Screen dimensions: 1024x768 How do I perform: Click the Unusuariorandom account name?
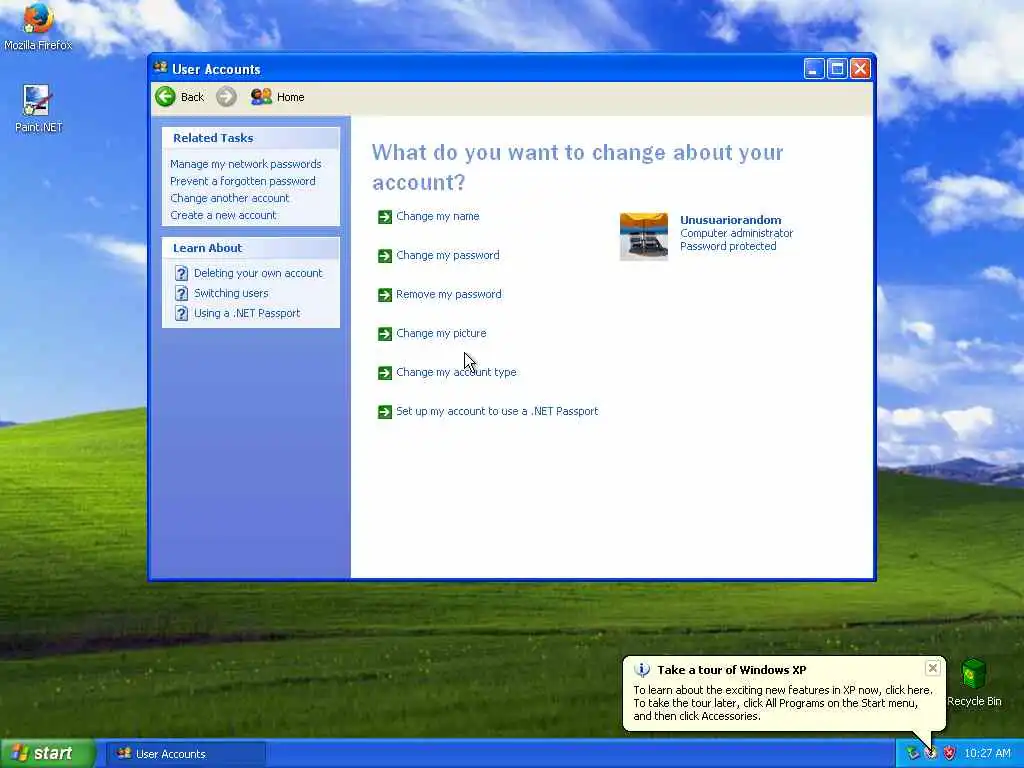click(x=731, y=220)
